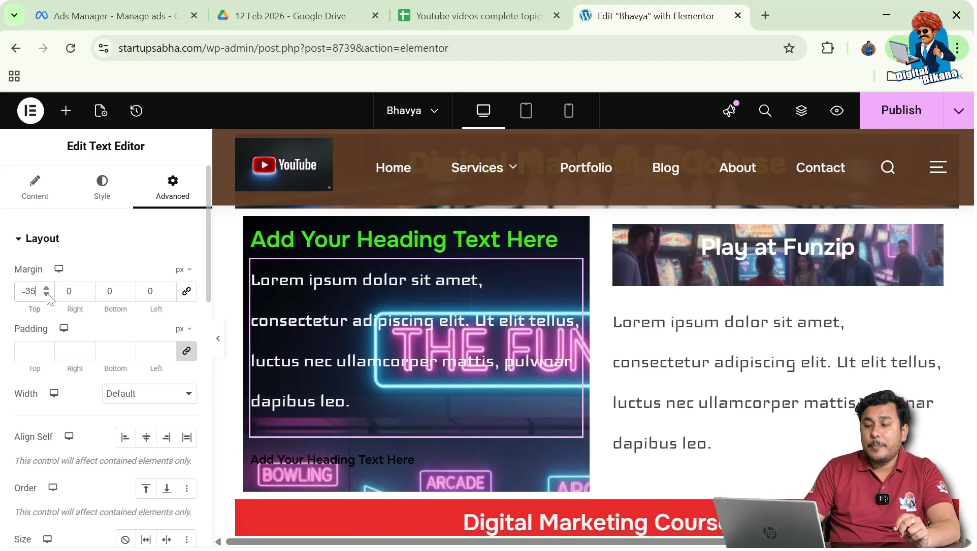Click the browser bookmark star icon

(789, 48)
